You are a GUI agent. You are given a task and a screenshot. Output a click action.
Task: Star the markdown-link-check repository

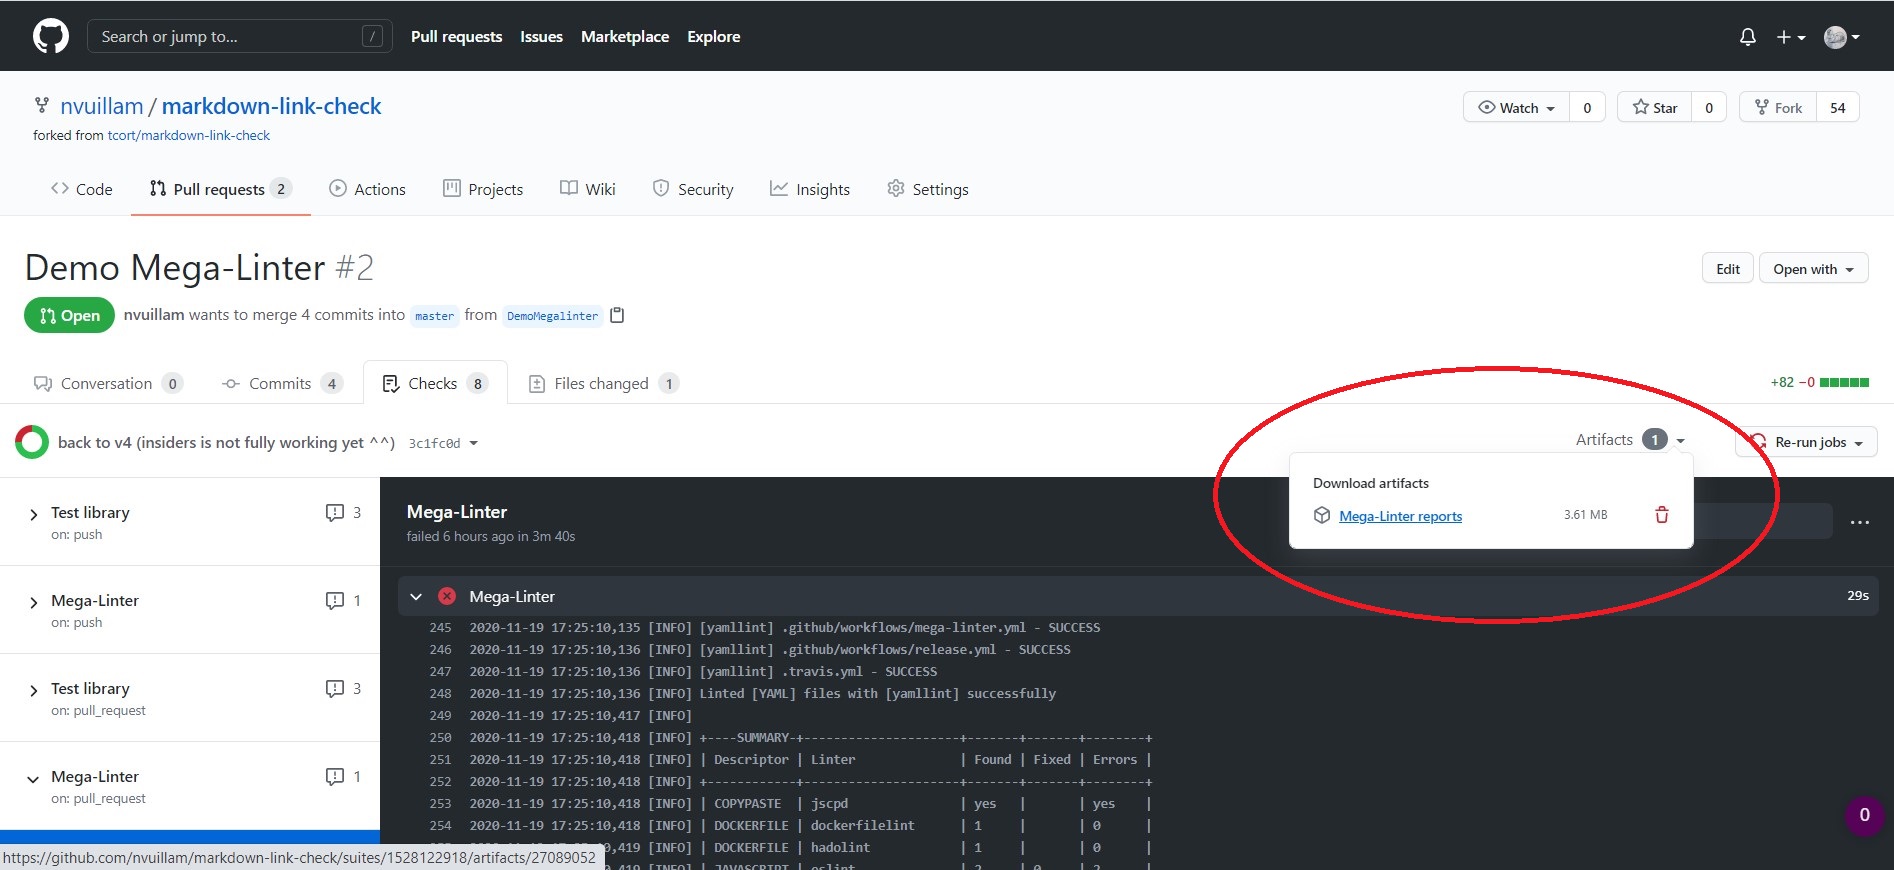(x=1655, y=108)
